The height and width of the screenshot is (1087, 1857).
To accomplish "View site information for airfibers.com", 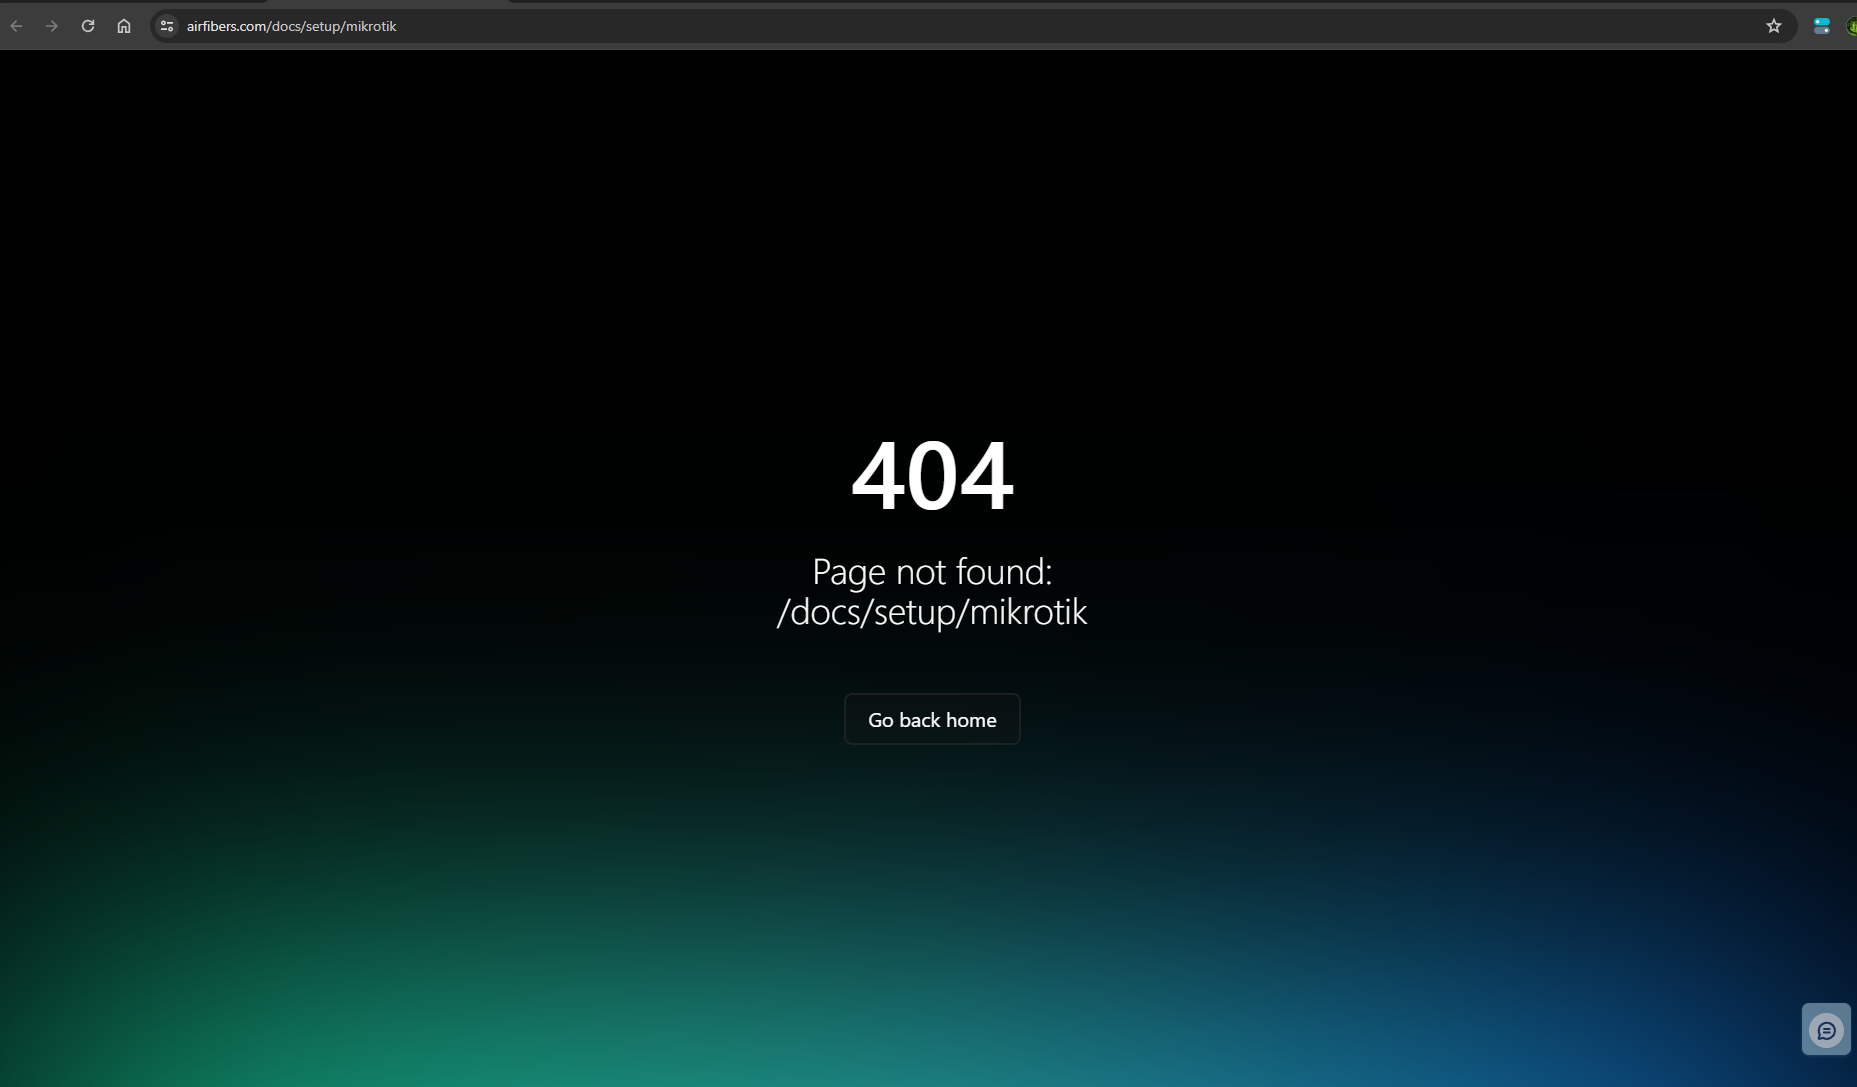I will [167, 26].
